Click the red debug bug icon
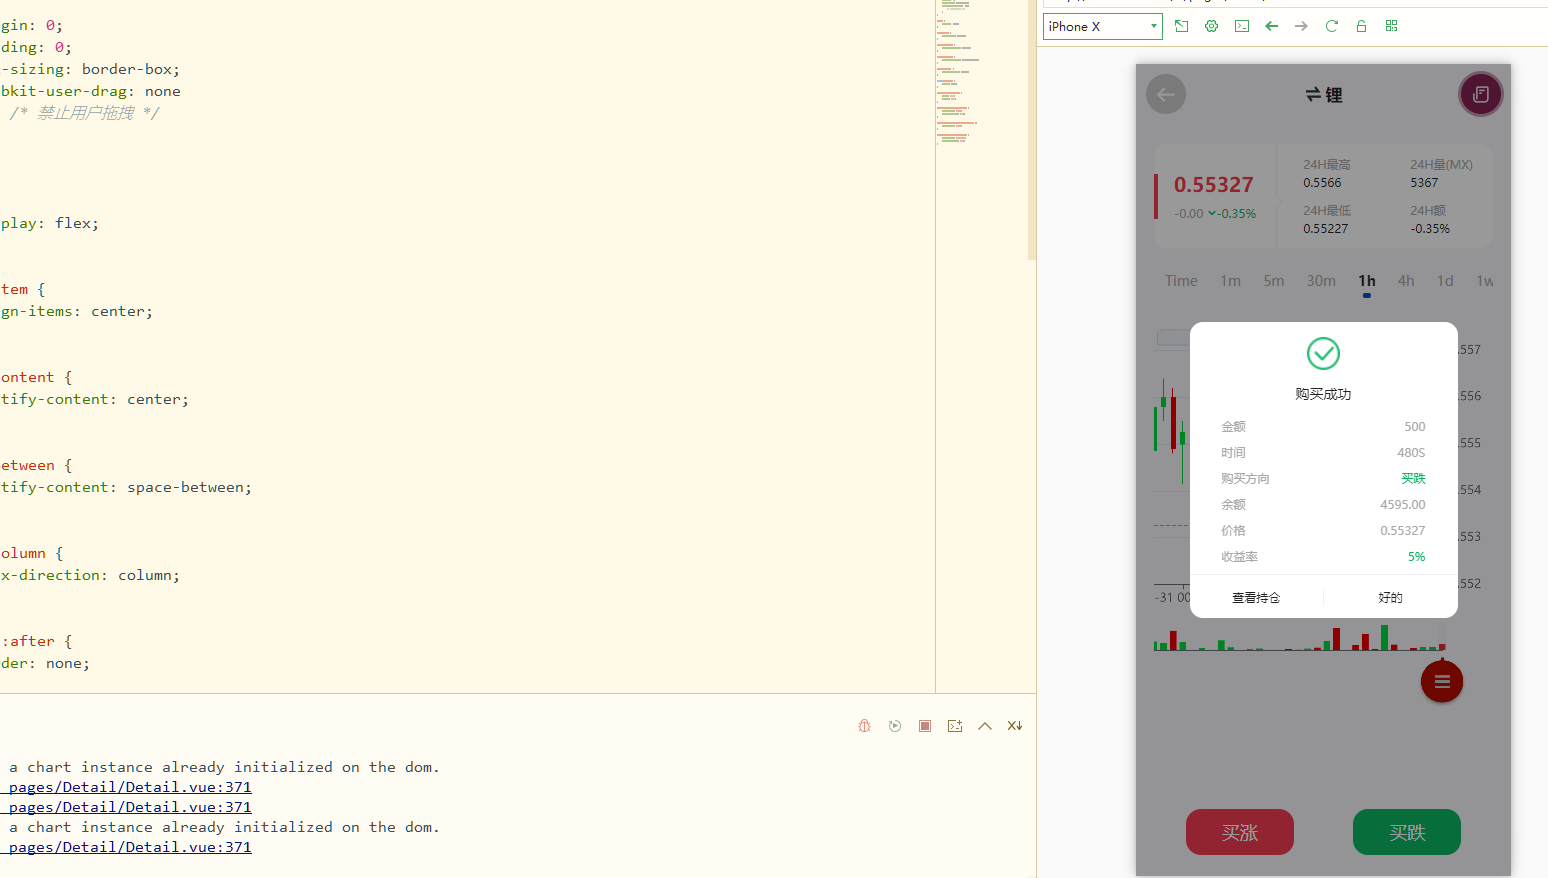 pos(864,726)
